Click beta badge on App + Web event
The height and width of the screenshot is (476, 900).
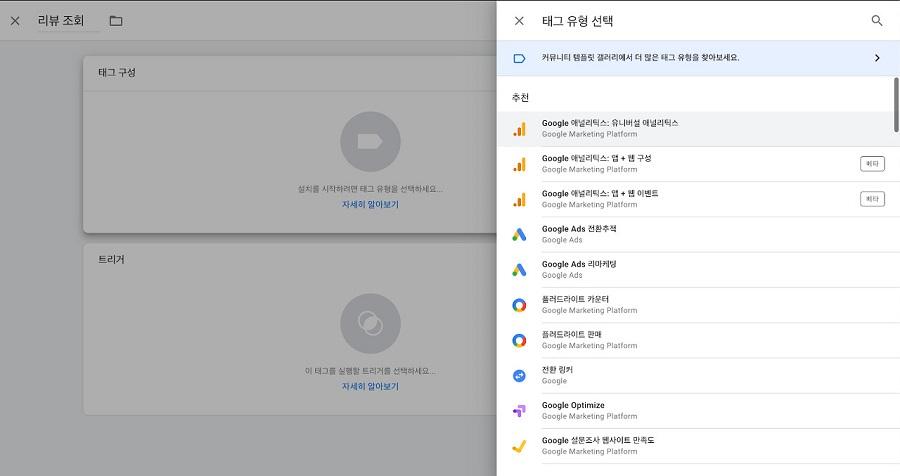pyautogui.click(x=872, y=199)
